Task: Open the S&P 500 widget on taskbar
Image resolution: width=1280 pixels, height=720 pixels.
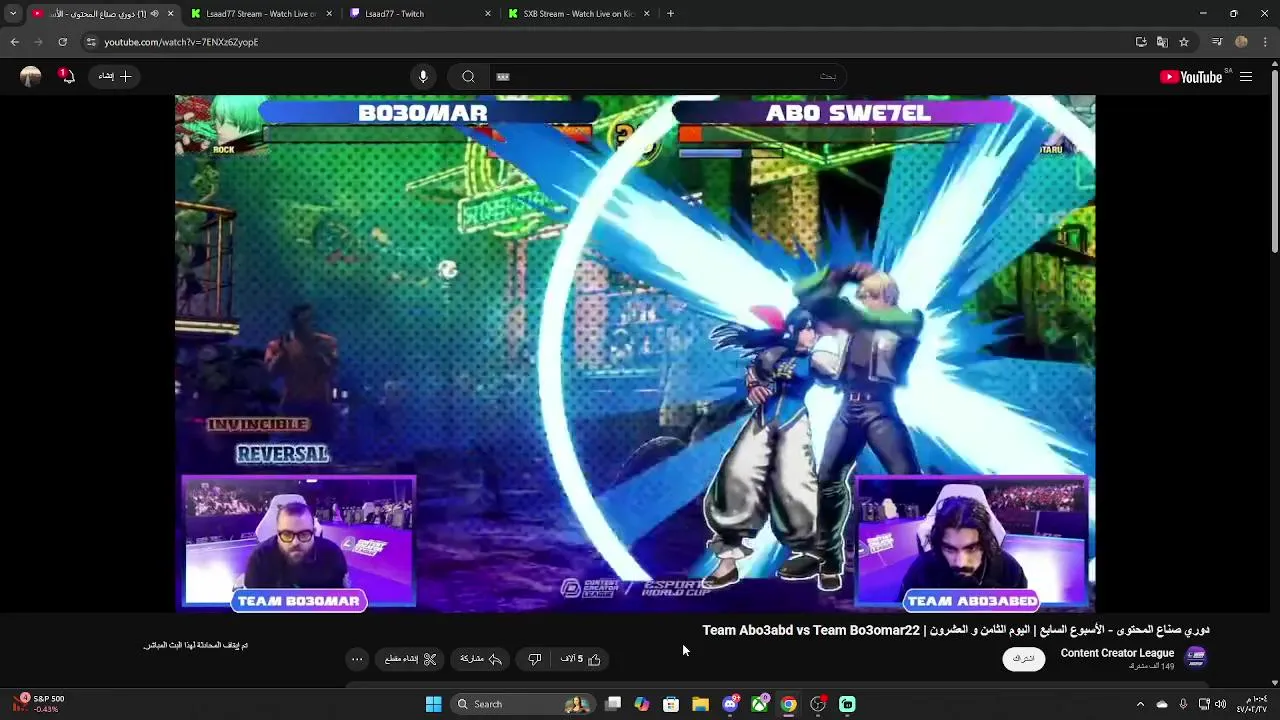Action: coord(40,704)
